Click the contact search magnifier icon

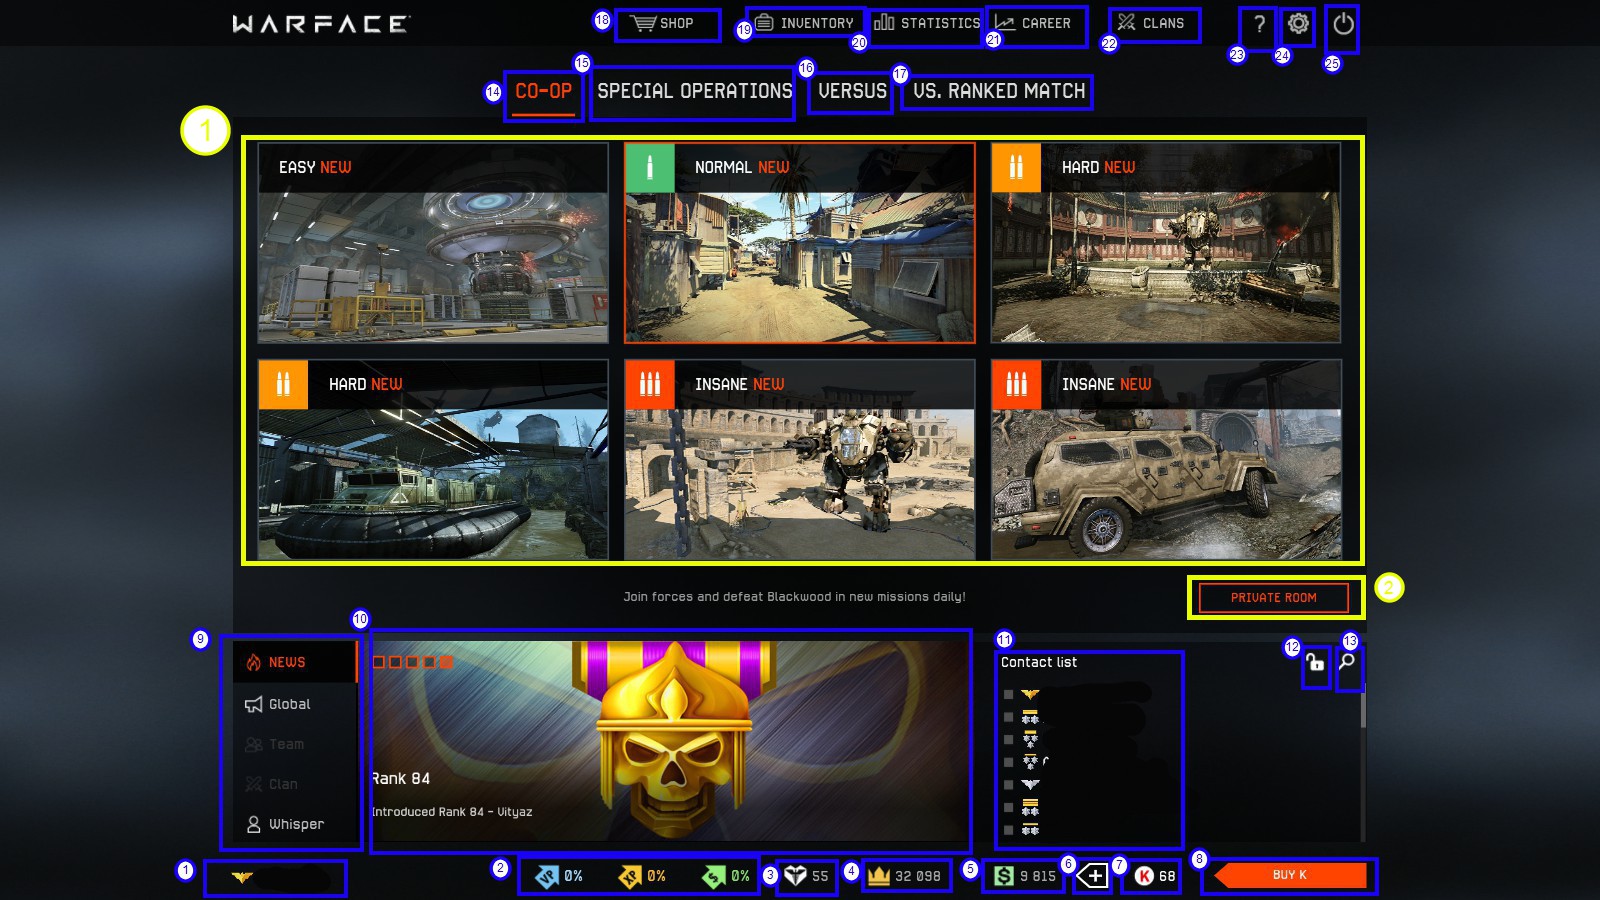coord(1348,662)
